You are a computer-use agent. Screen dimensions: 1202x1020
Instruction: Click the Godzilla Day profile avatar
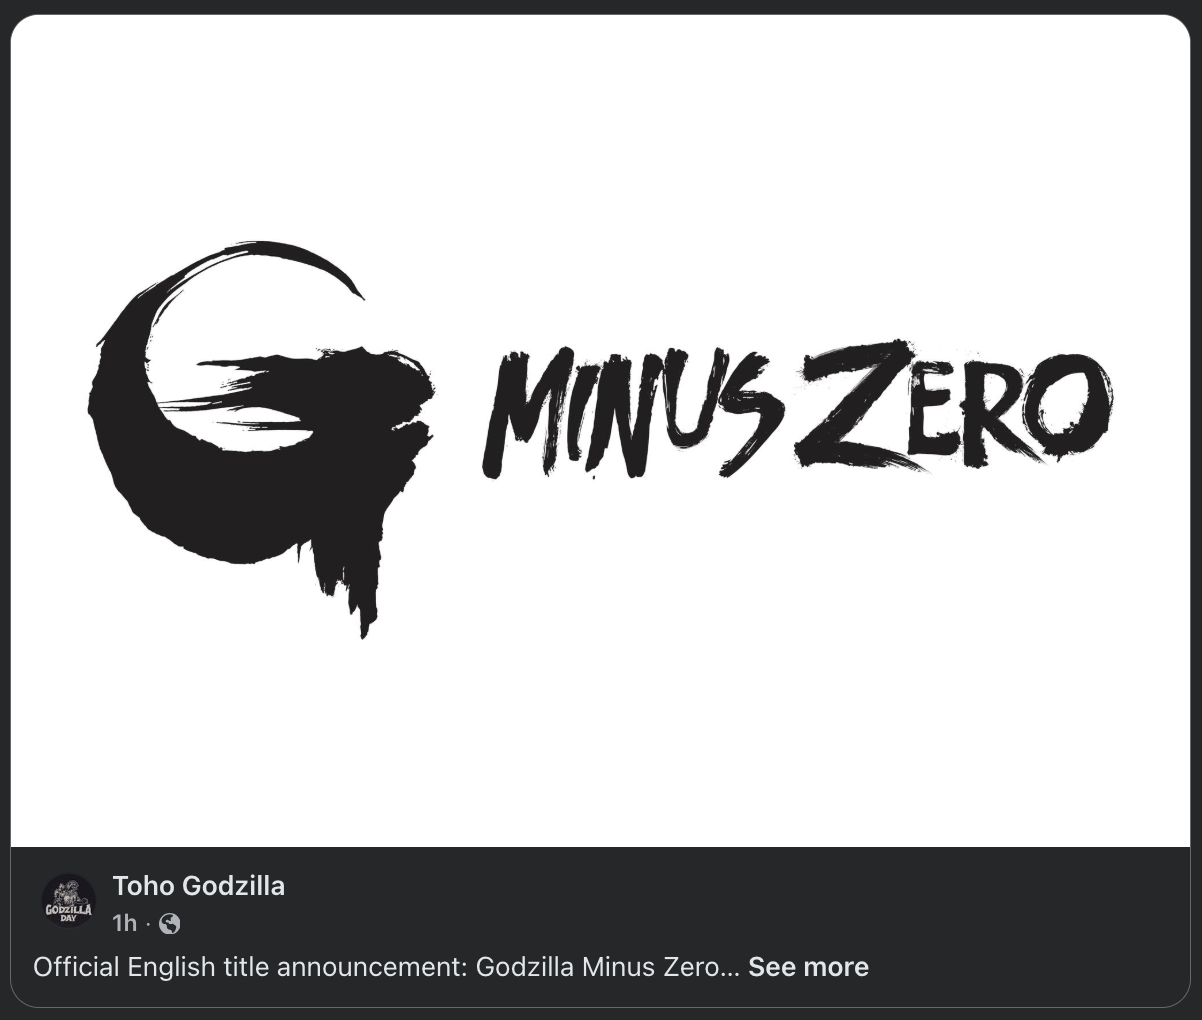point(69,901)
